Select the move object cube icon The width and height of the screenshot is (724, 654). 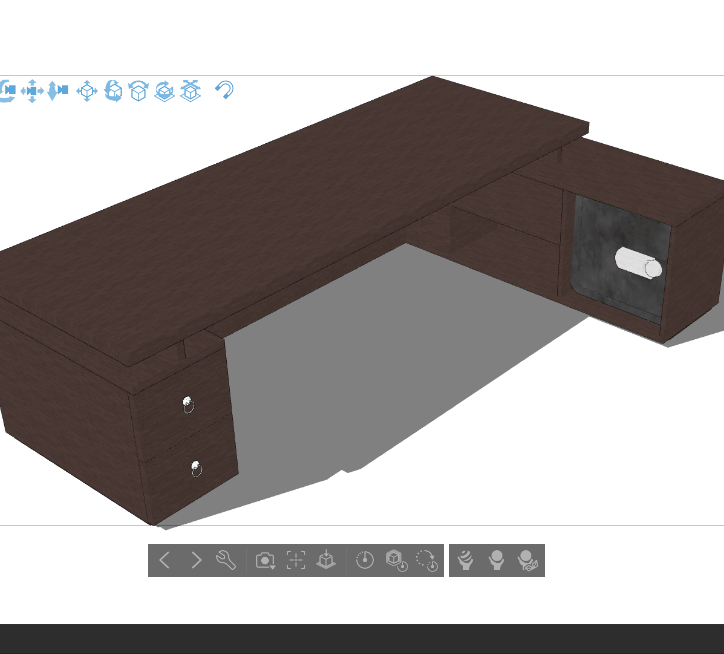[x=87, y=91]
